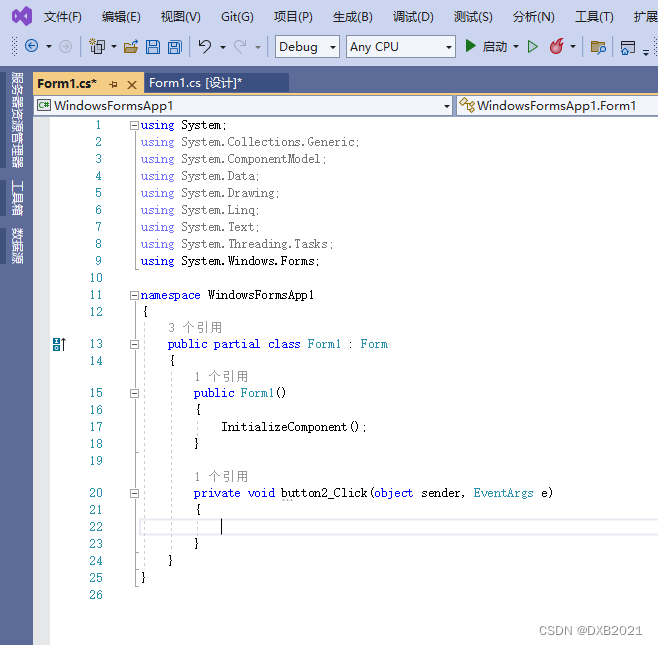
Task: Open dropdown arrow beside New Project icon
Action: 114,47
